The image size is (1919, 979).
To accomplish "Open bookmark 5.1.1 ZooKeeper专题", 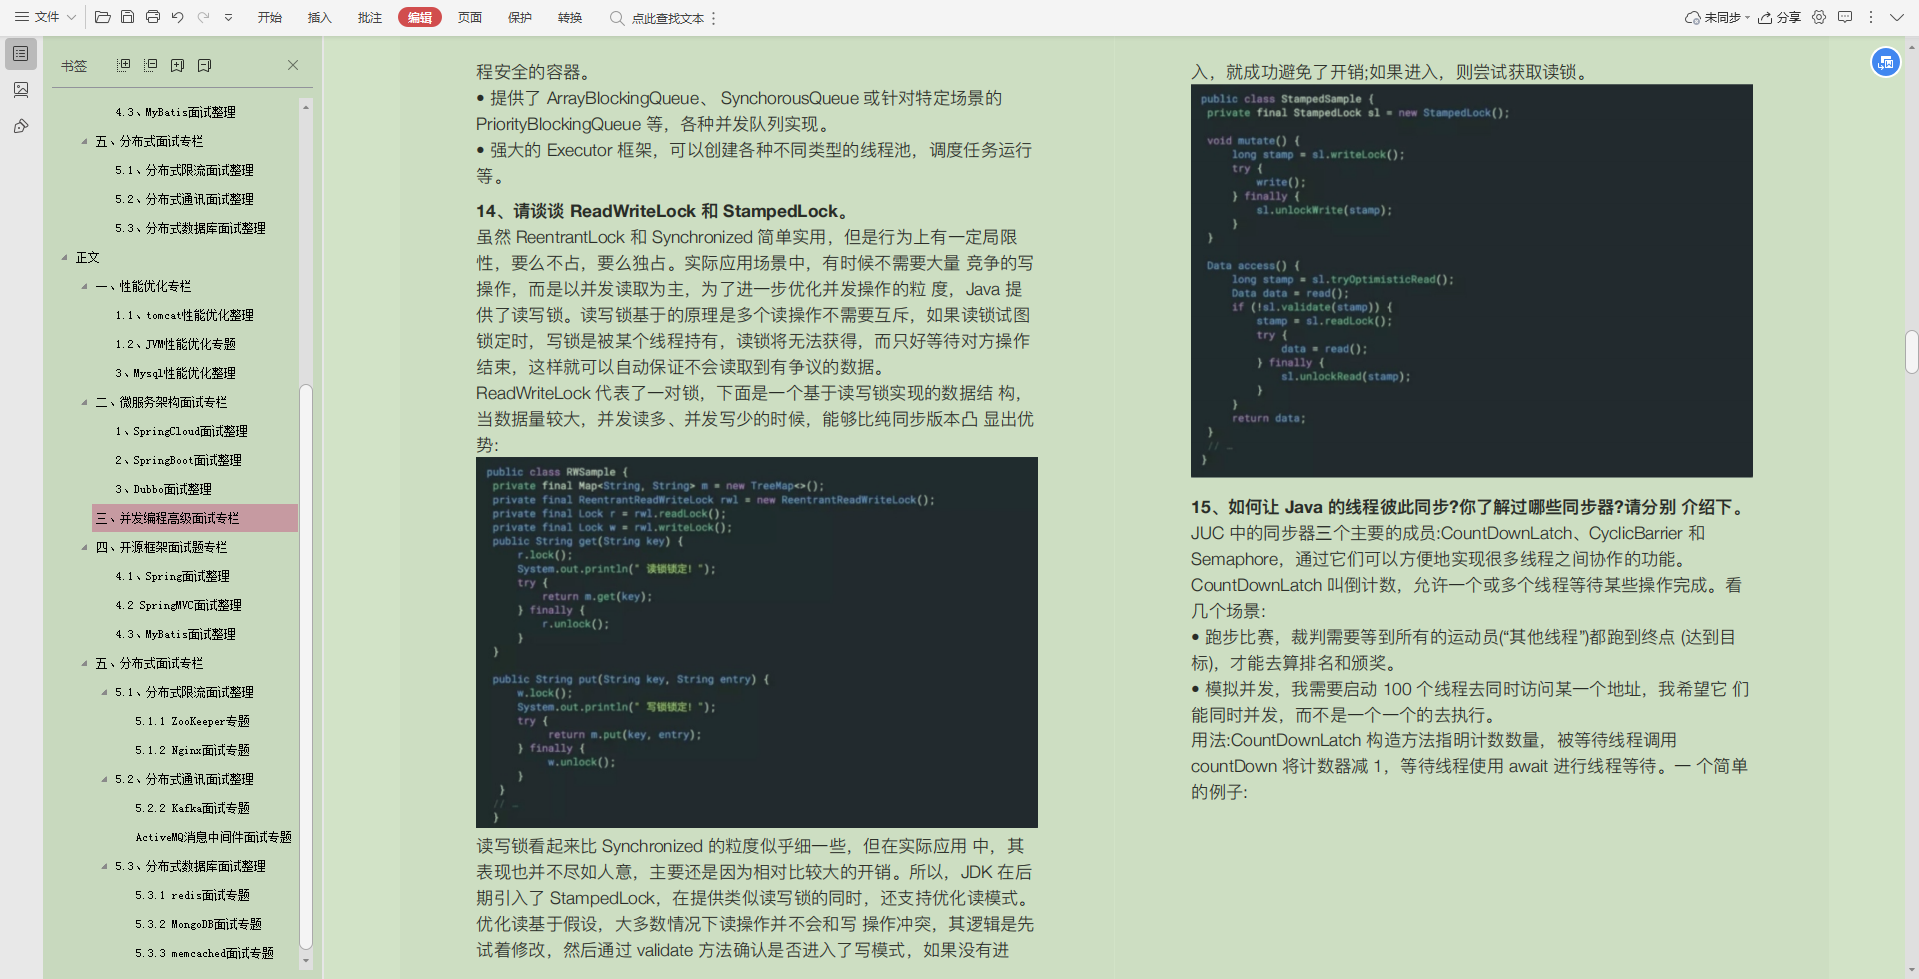I will [192, 721].
